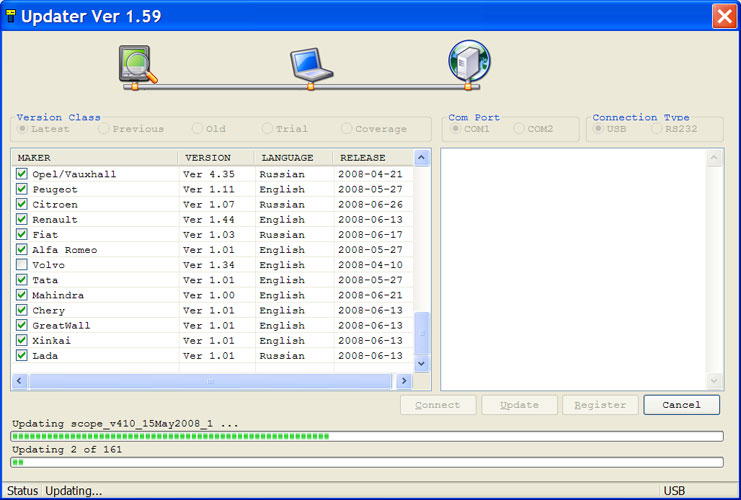Uncheck the Citroen checkbox
The height and width of the screenshot is (500, 741).
(x=22, y=204)
